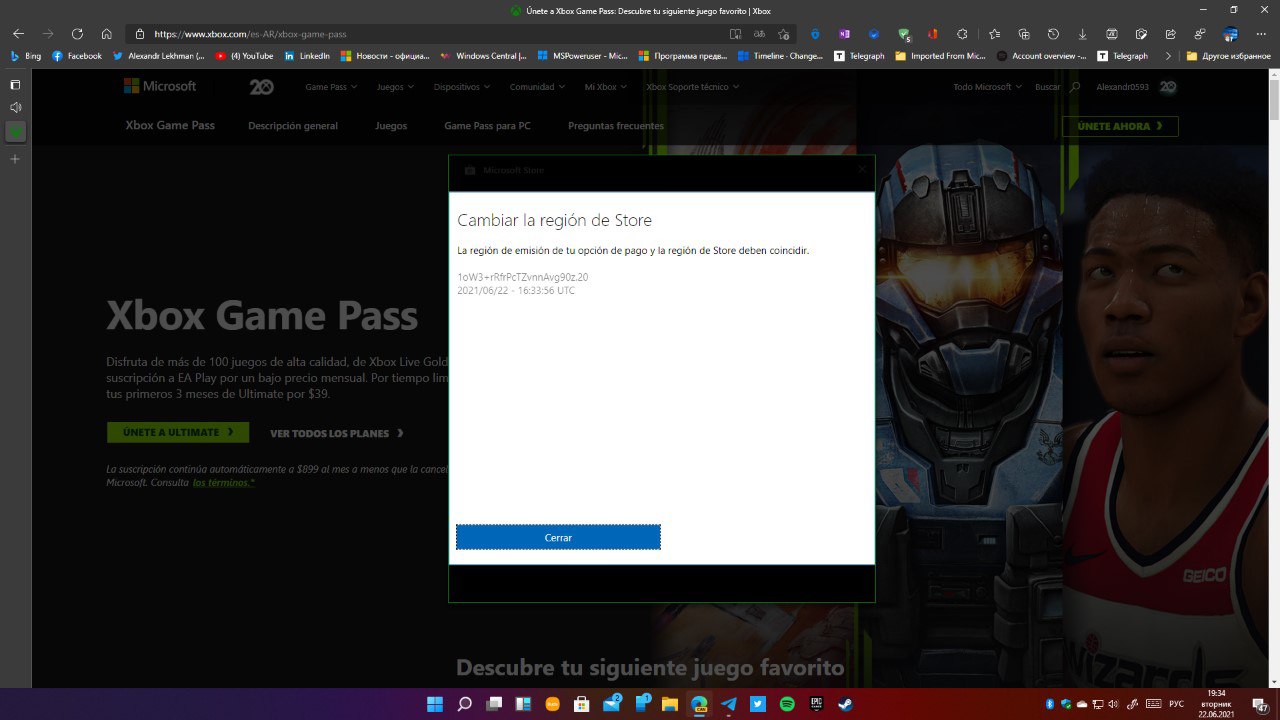Screen dimensions: 1280x720
Task: Close the Microsoft Store dialog with X
Action: point(862,169)
